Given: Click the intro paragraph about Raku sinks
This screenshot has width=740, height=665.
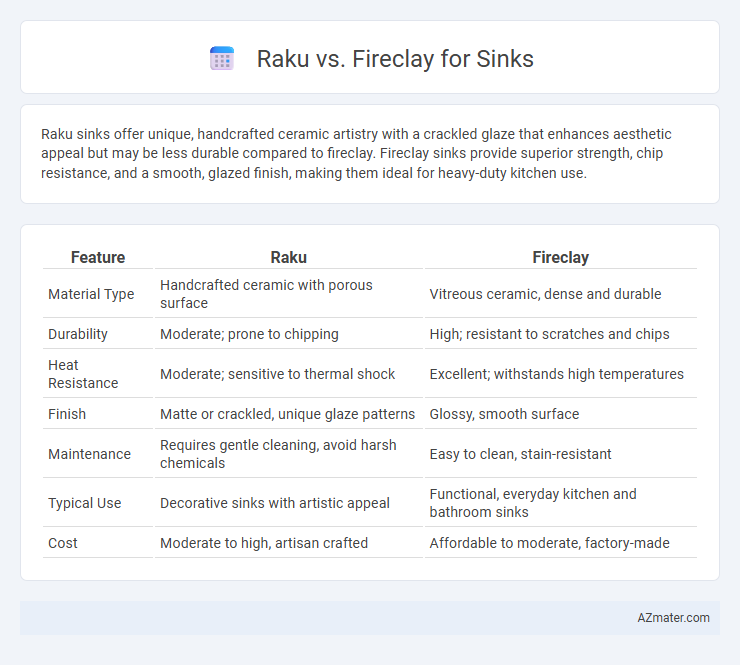Looking at the screenshot, I should tap(356, 153).
